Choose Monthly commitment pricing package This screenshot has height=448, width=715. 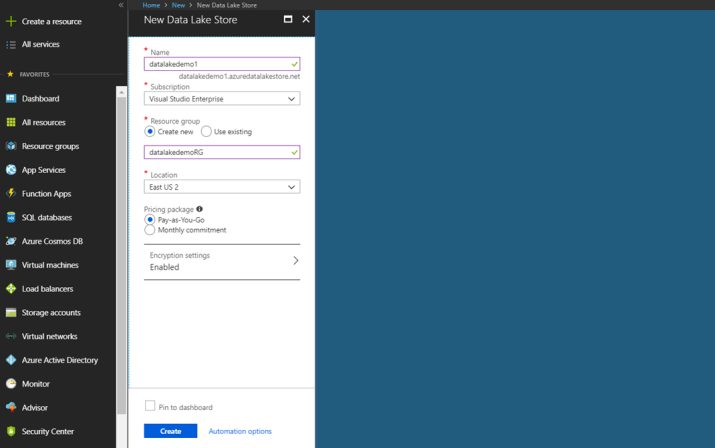click(150, 230)
